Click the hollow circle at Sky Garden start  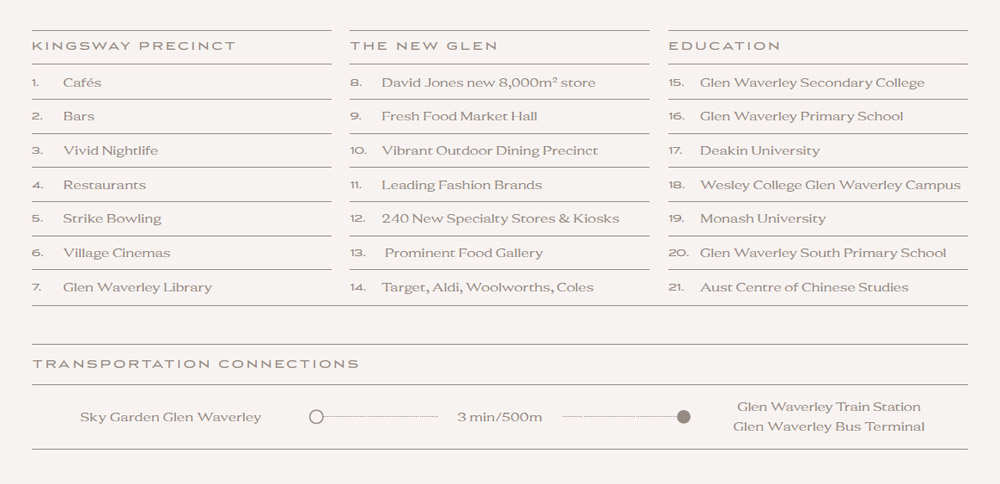click(316, 417)
